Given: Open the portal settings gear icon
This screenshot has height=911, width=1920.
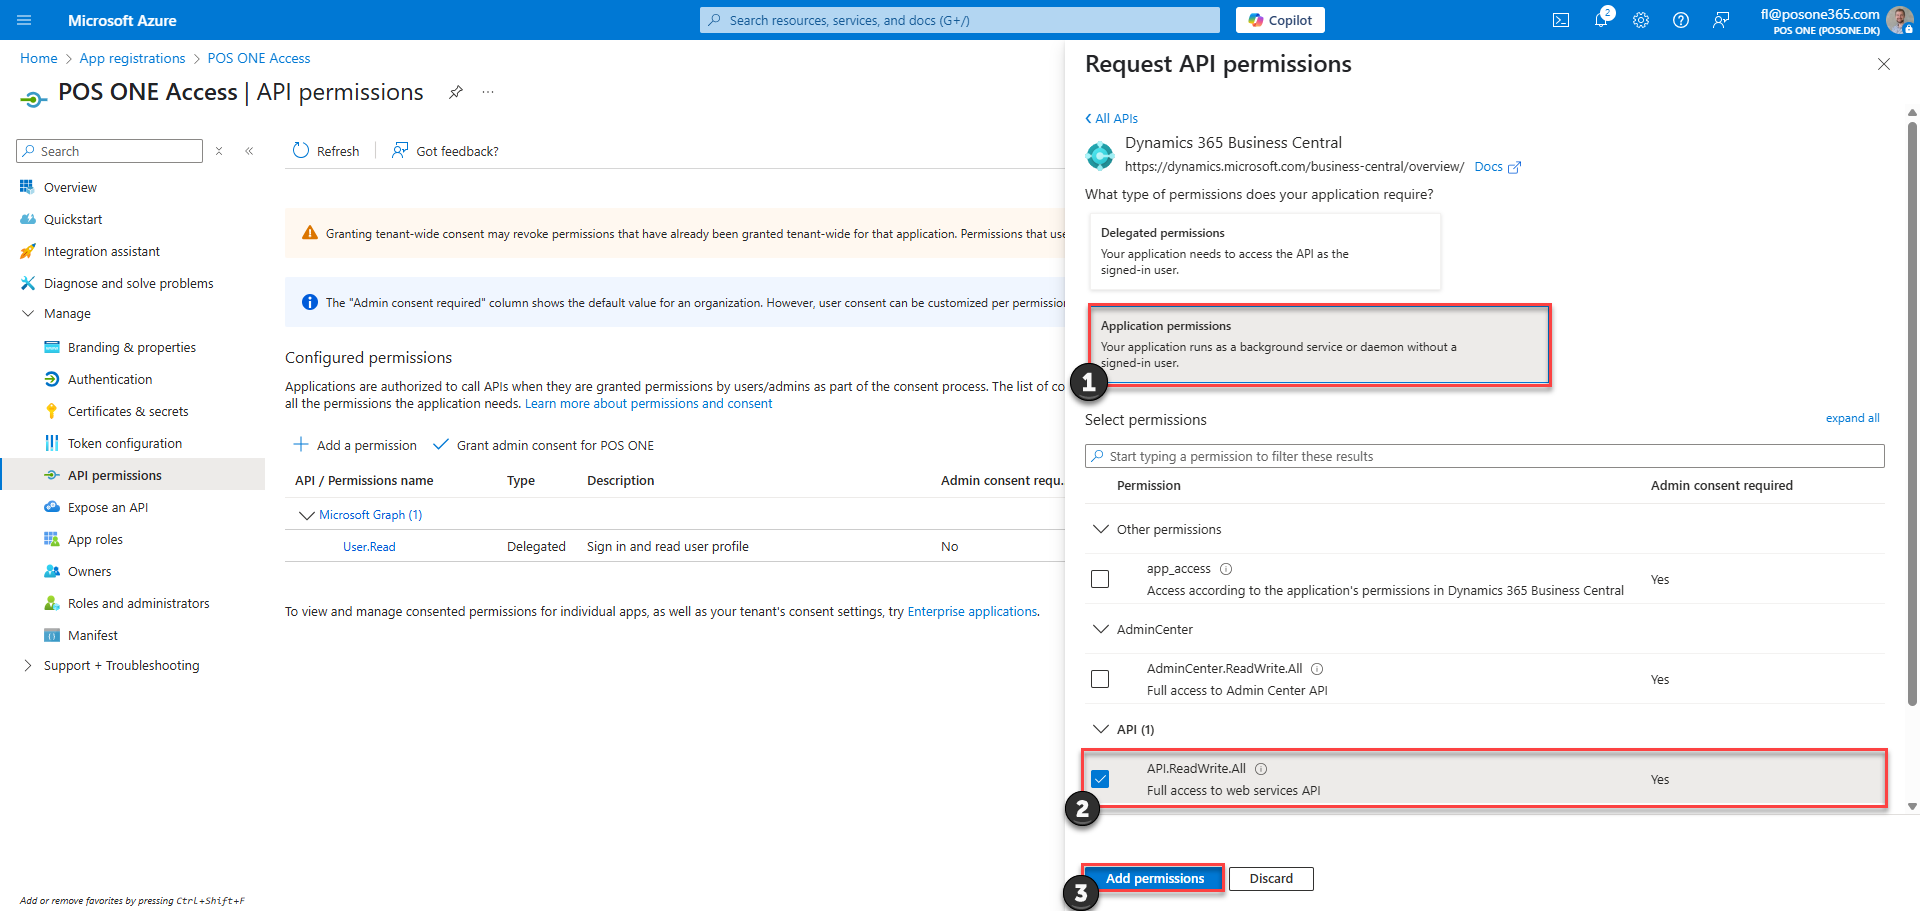Looking at the screenshot, I should (x=1641, y=20).
